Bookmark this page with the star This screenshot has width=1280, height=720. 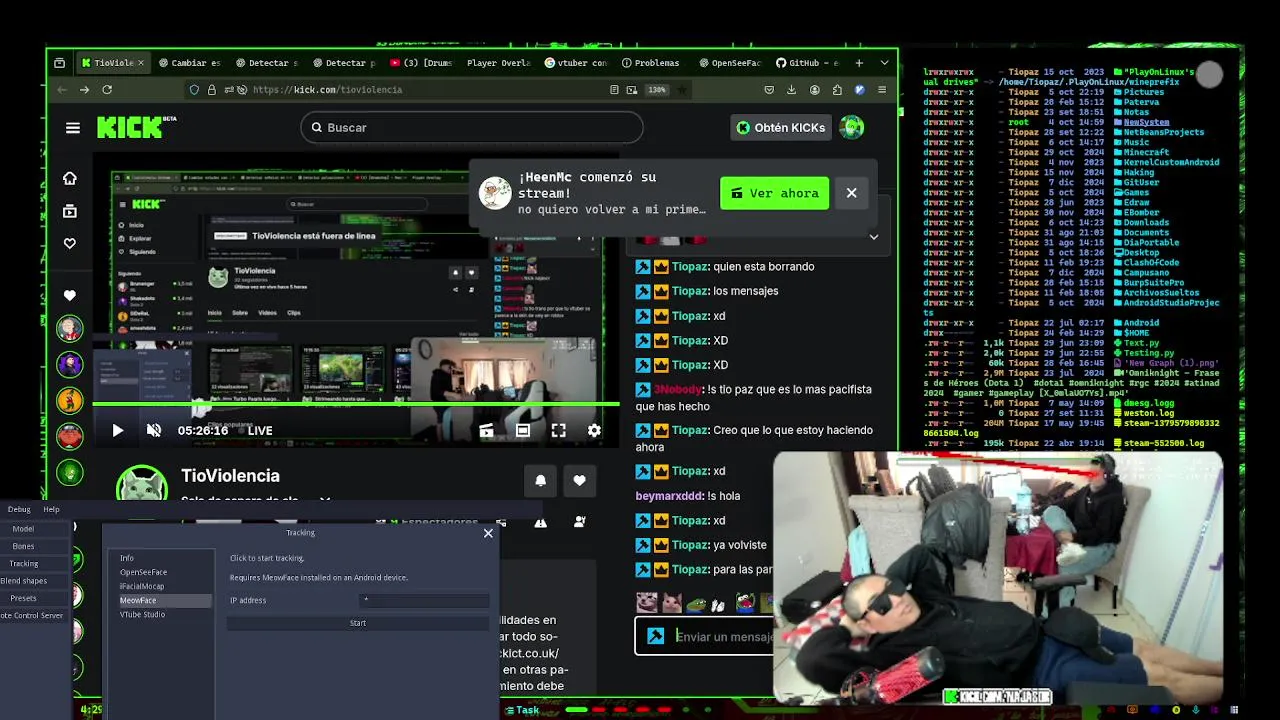pyautogui.click(x=683, y=90)
